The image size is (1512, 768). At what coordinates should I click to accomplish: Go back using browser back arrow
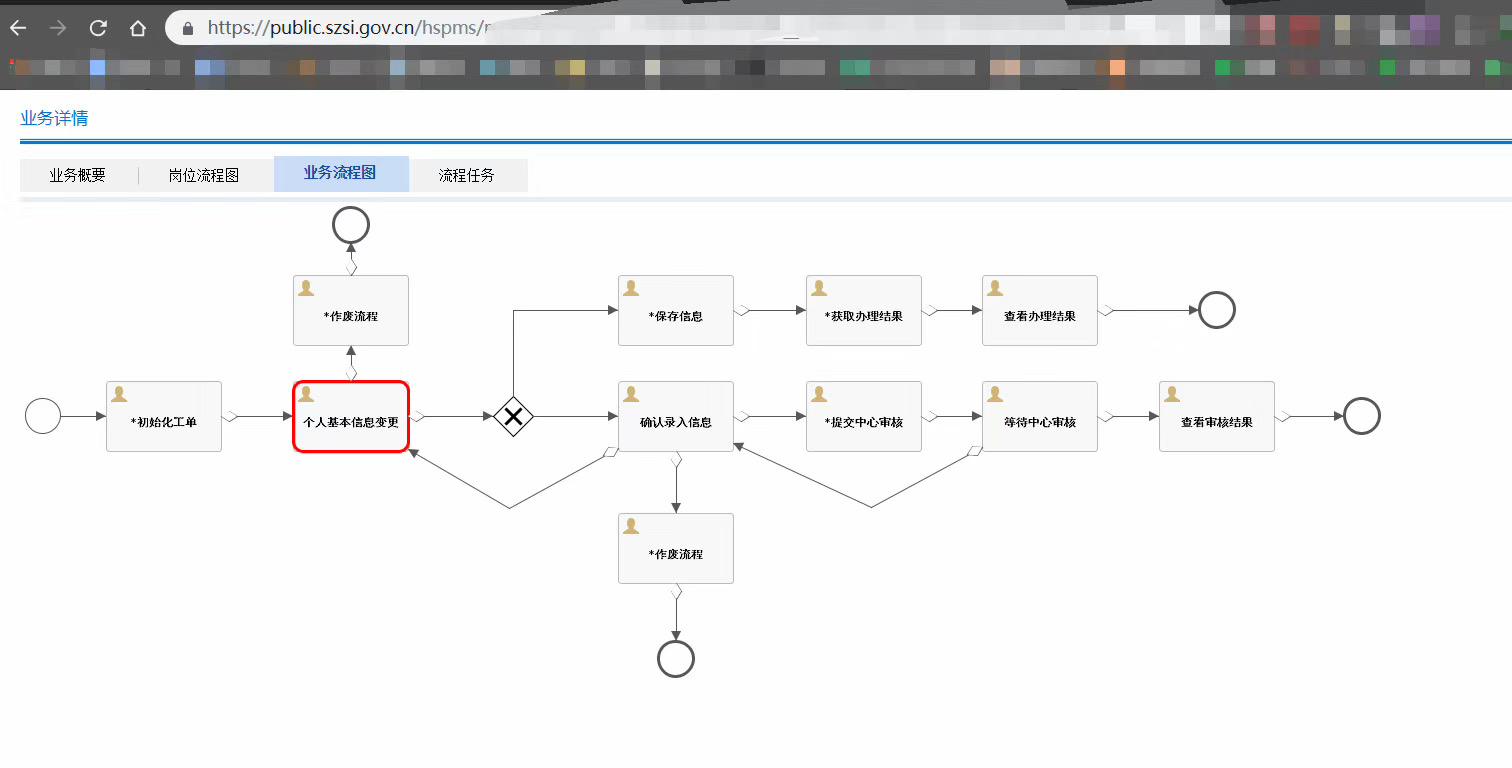click(x=18, y=28)
